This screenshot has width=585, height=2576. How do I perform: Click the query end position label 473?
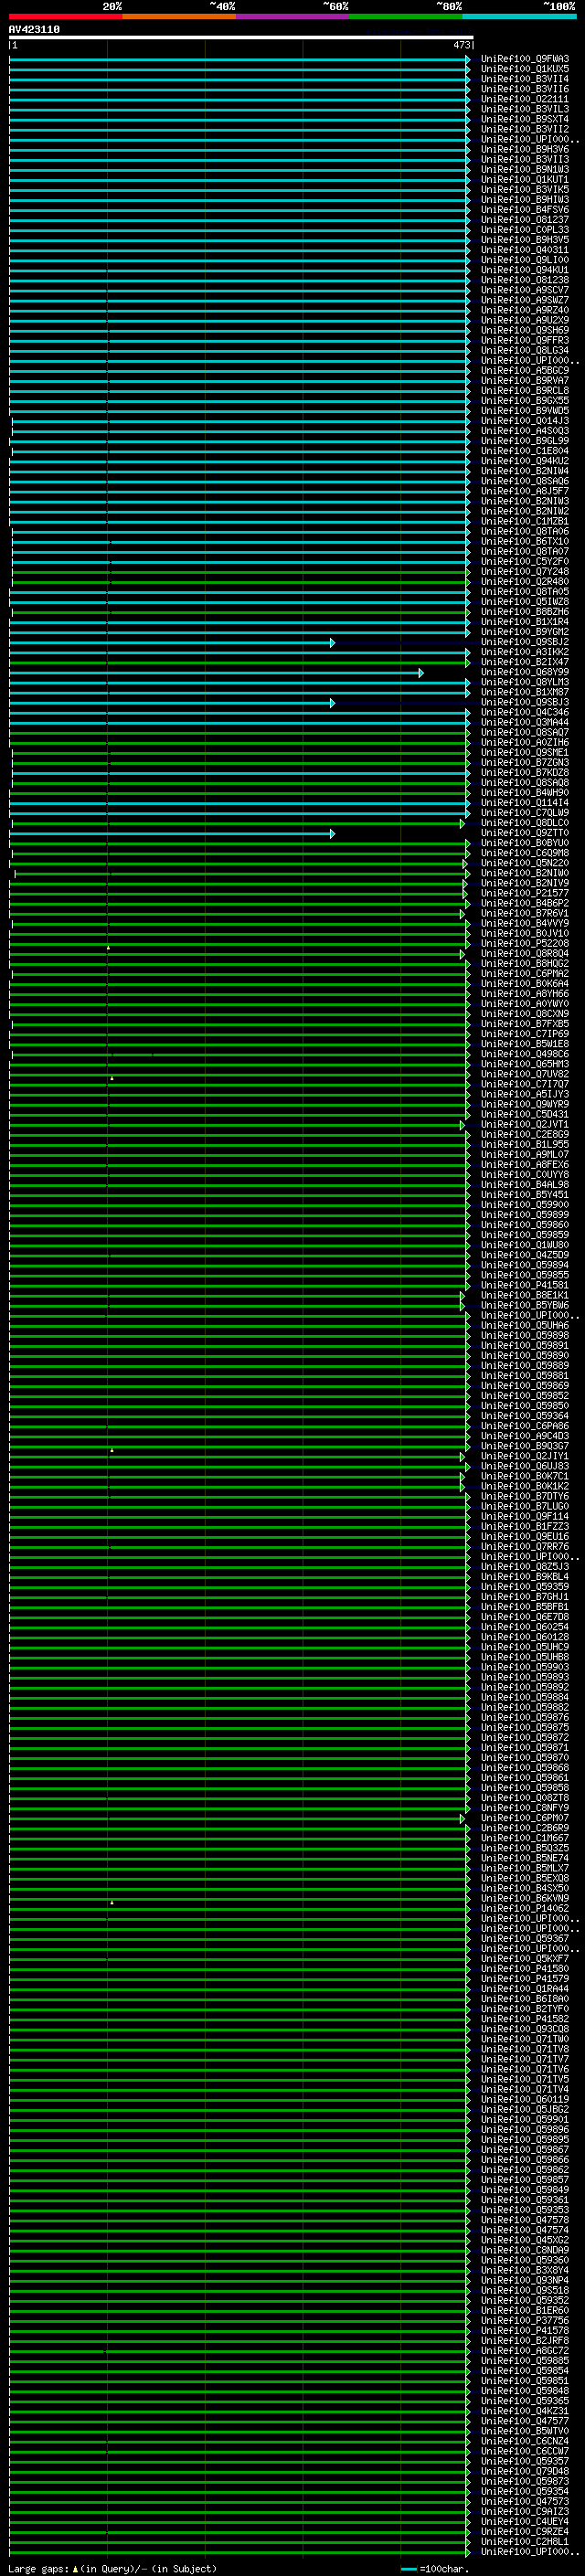pyautogui.click(x=461, y=45)
